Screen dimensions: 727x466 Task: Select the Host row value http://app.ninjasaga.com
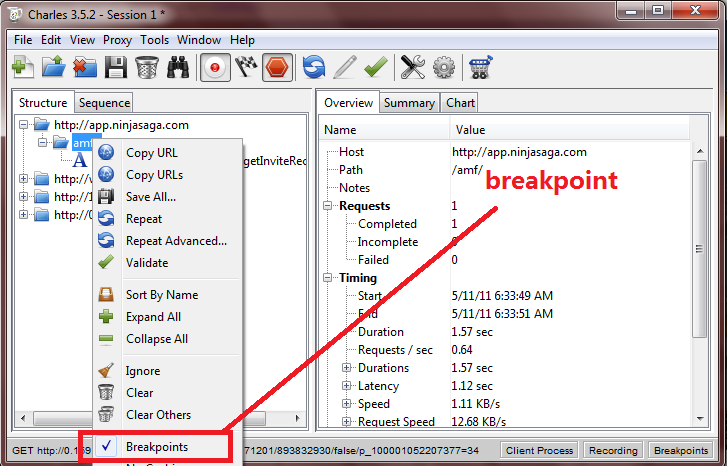(519, 152)
